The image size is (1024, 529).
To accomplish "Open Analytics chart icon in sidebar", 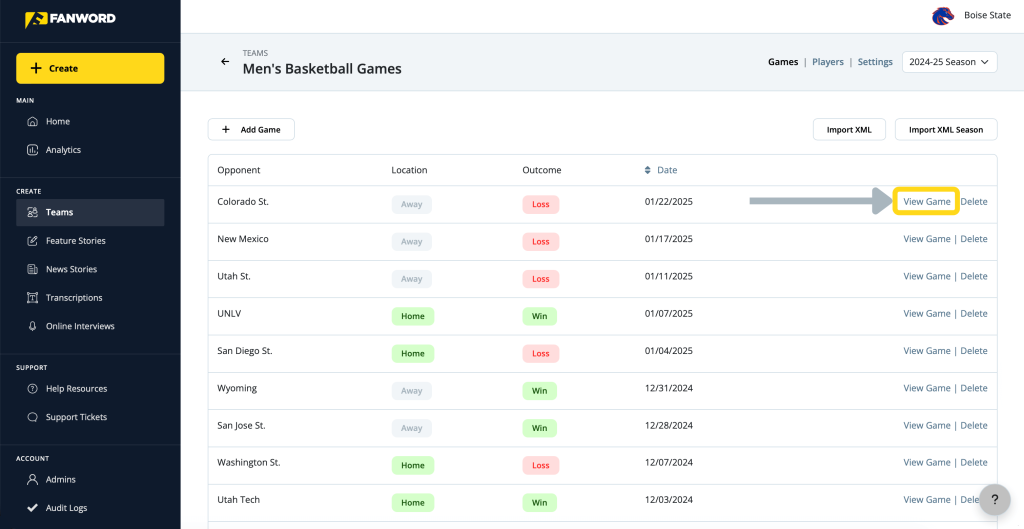I will 32,150.
